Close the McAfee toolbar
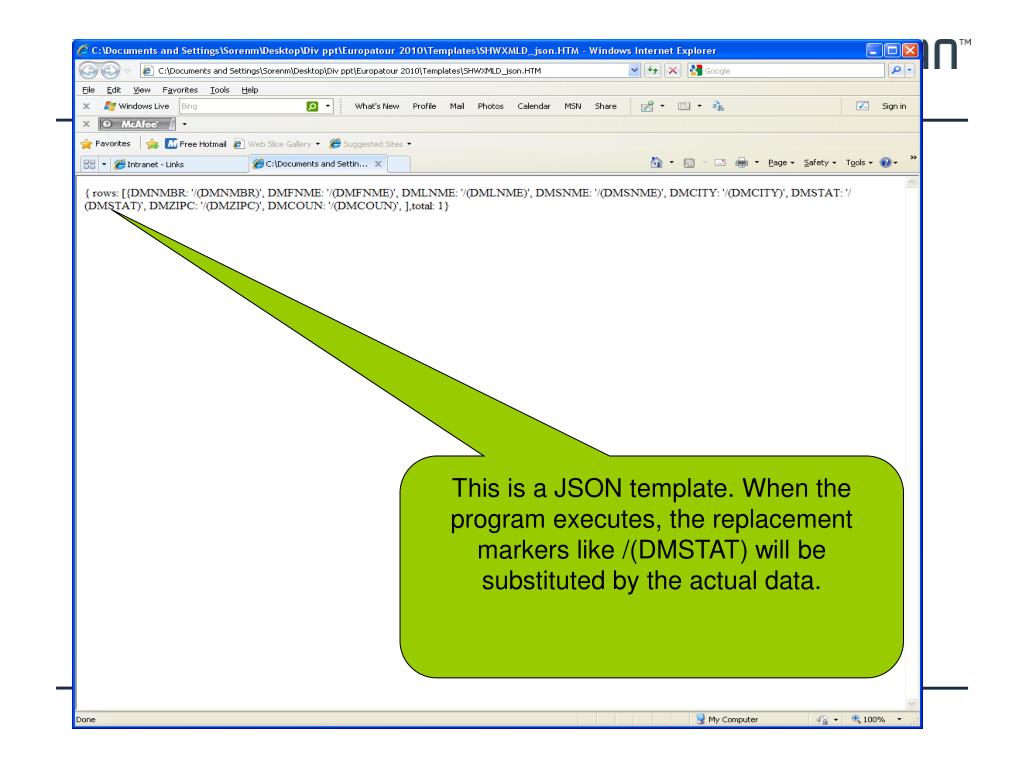The image size is (1024, 768). (x=86, y=123)
